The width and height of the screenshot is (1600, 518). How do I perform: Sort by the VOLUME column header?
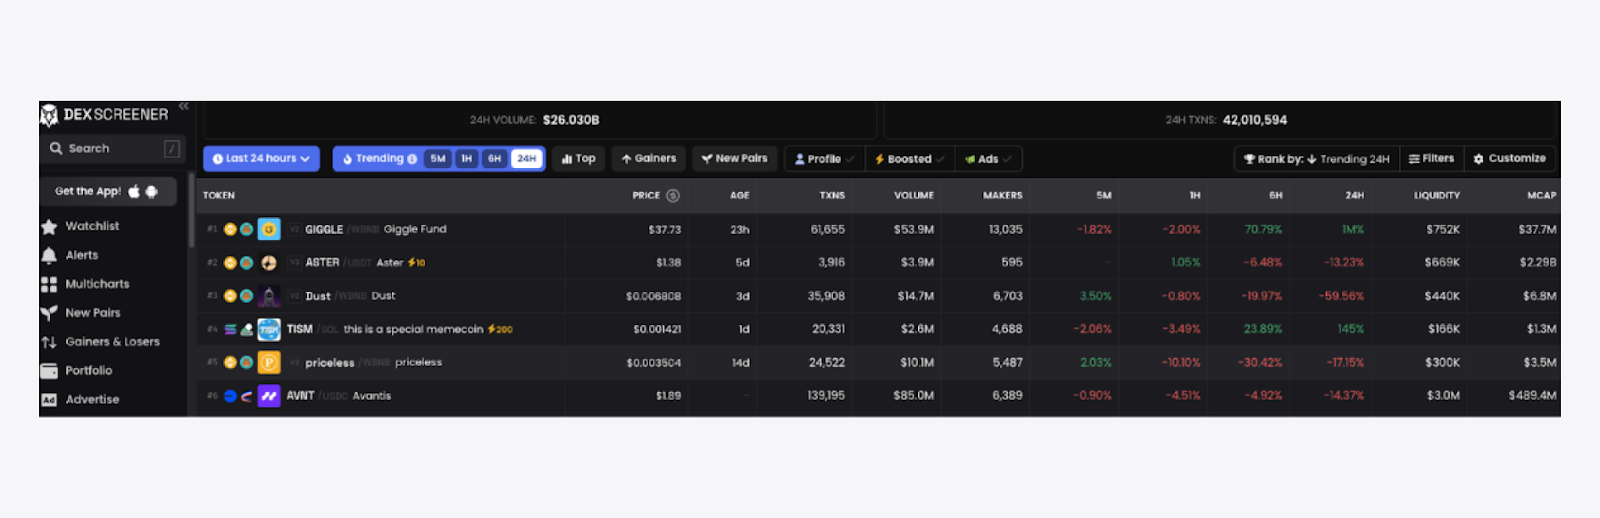[913, 195]
